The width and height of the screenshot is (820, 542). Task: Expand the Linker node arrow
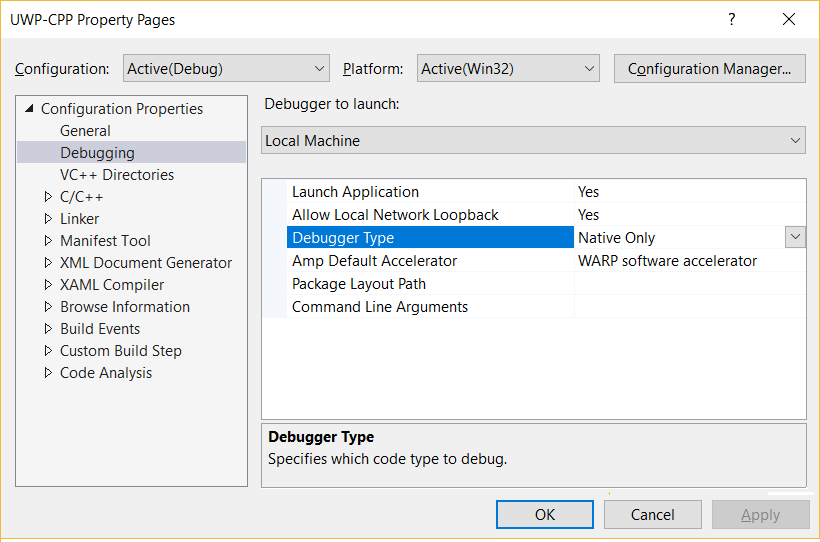48,218
